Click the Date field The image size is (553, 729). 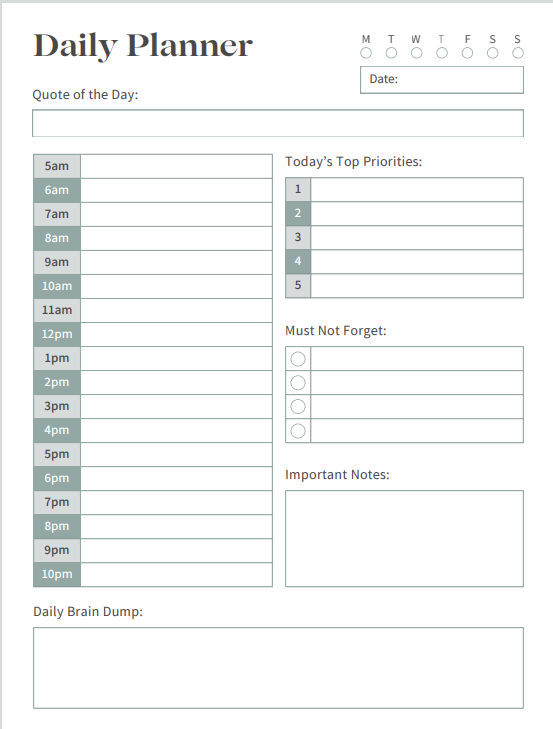point(442,80)
